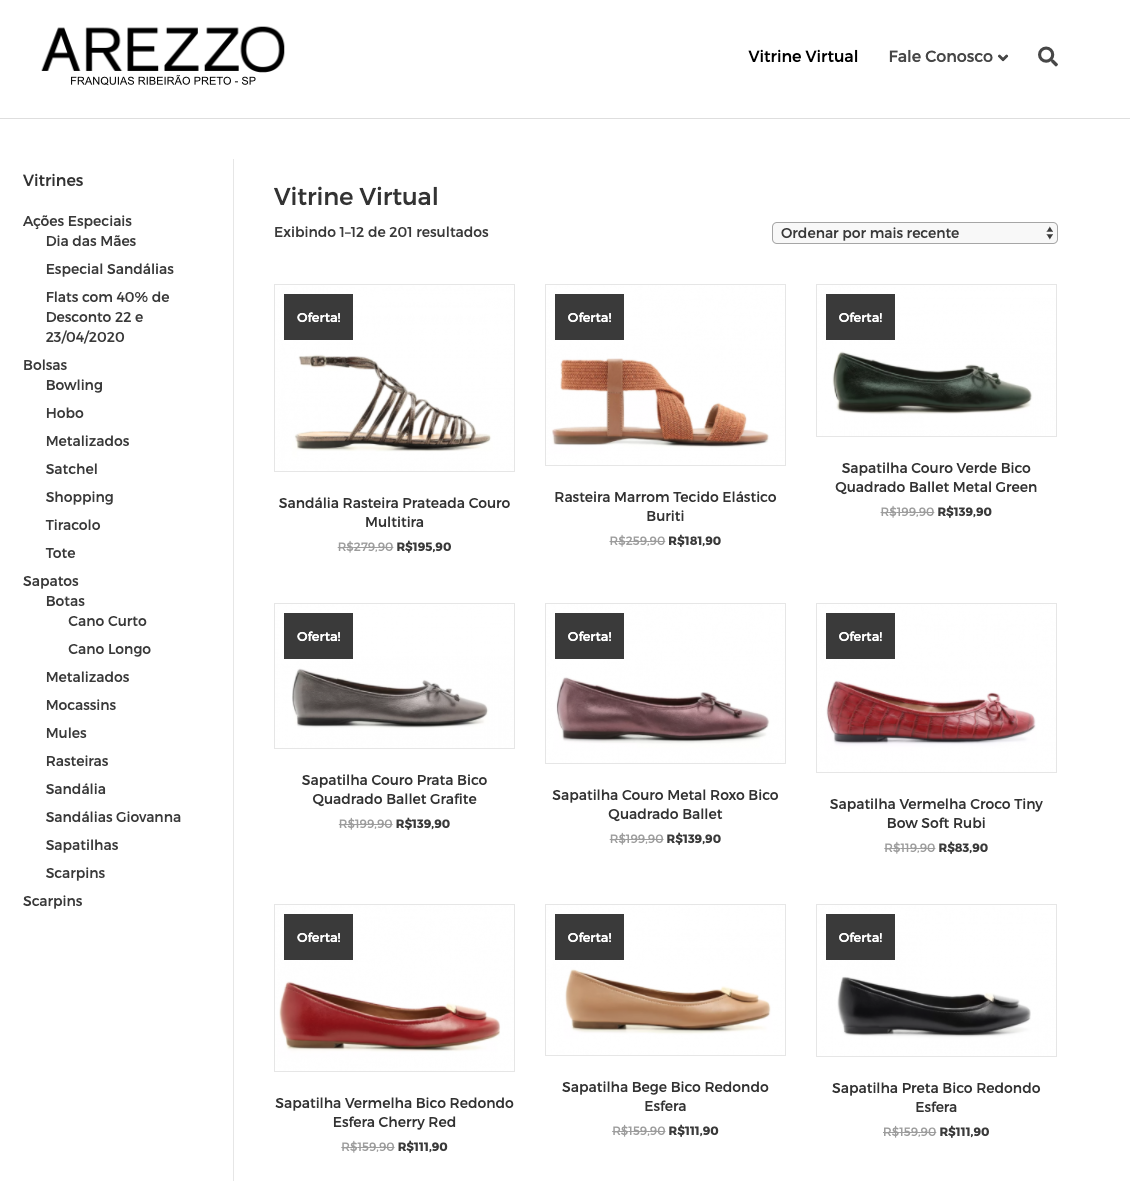Select Sapatilhas in sidebar
This screenshot has height=1181, width=1130.
point(82,845)
